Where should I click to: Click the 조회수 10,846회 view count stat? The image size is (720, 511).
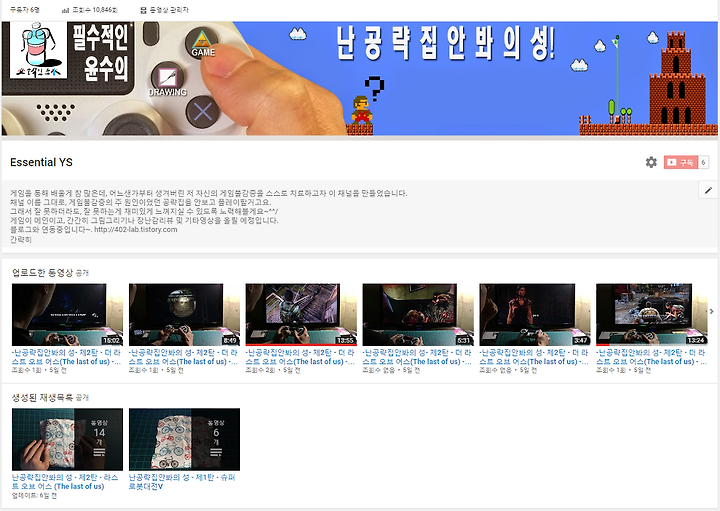tap(90, 10)
